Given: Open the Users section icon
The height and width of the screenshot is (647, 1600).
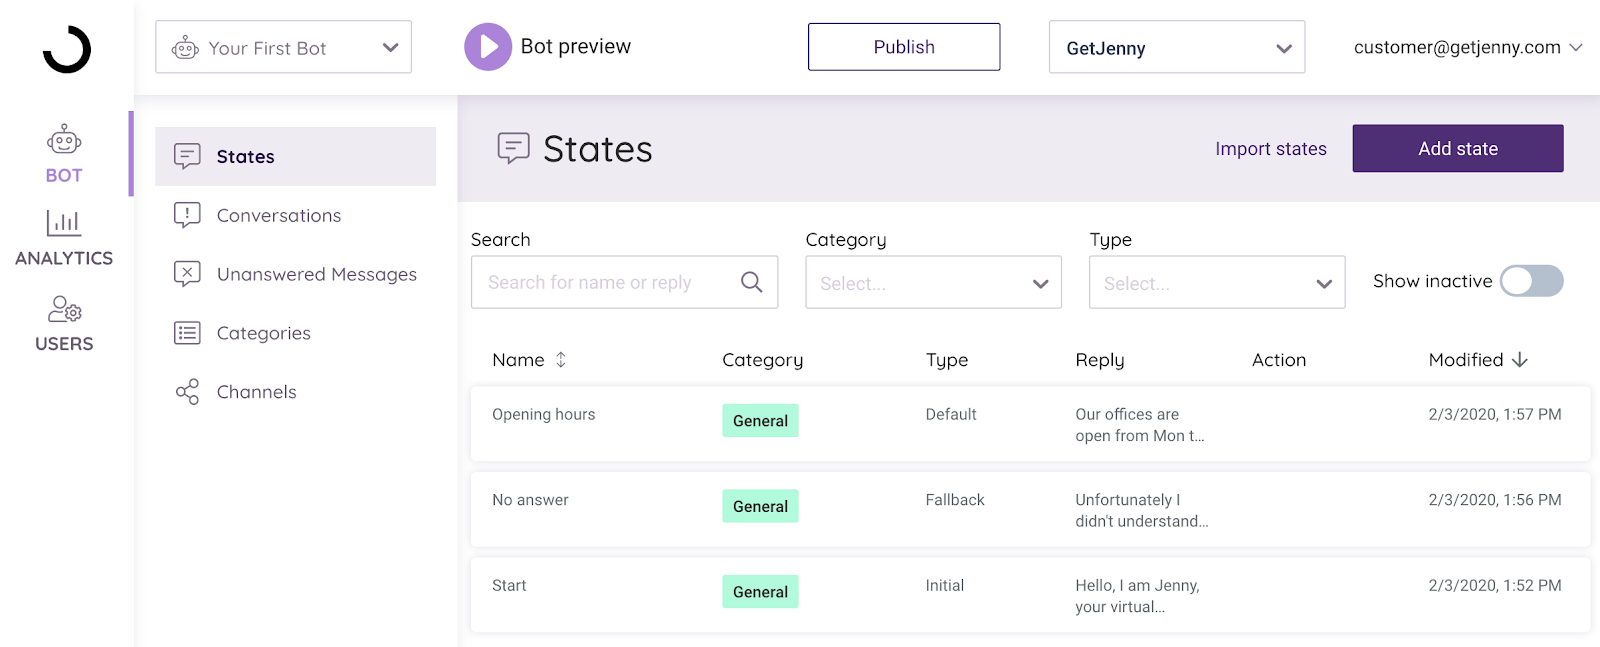Looking at the screenshot, I should (64, 309).
